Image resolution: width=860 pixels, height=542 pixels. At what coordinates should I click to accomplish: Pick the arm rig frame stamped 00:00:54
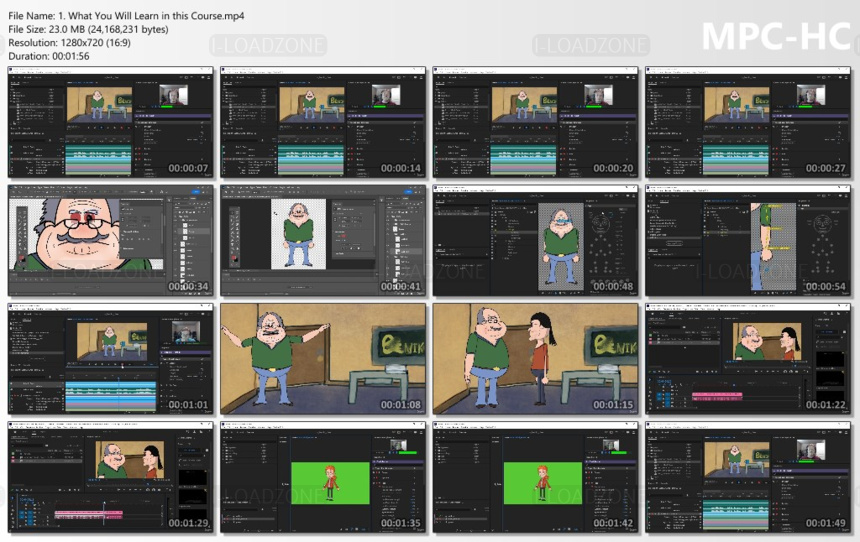(x=748, y=241)
